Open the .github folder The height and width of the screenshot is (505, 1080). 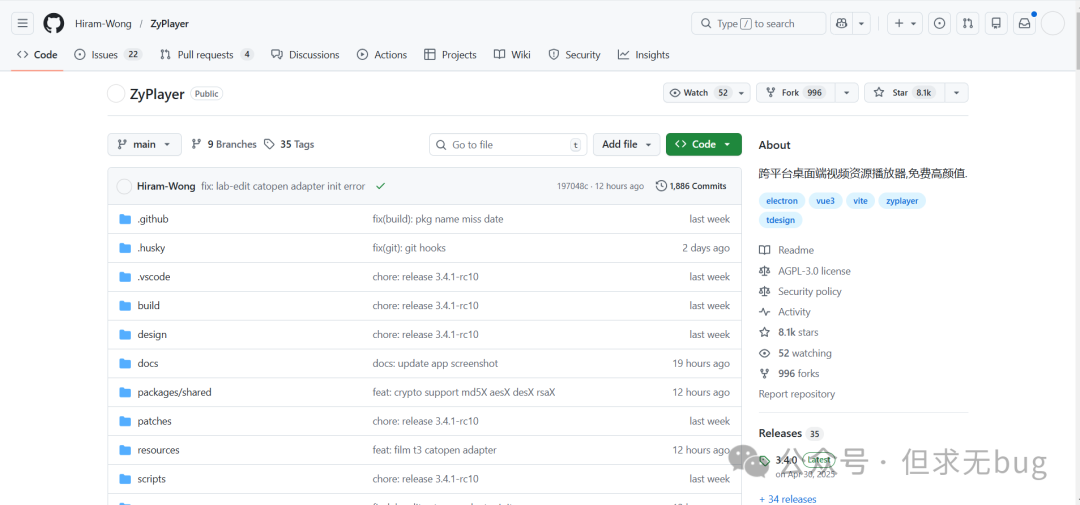pos(152,219)
